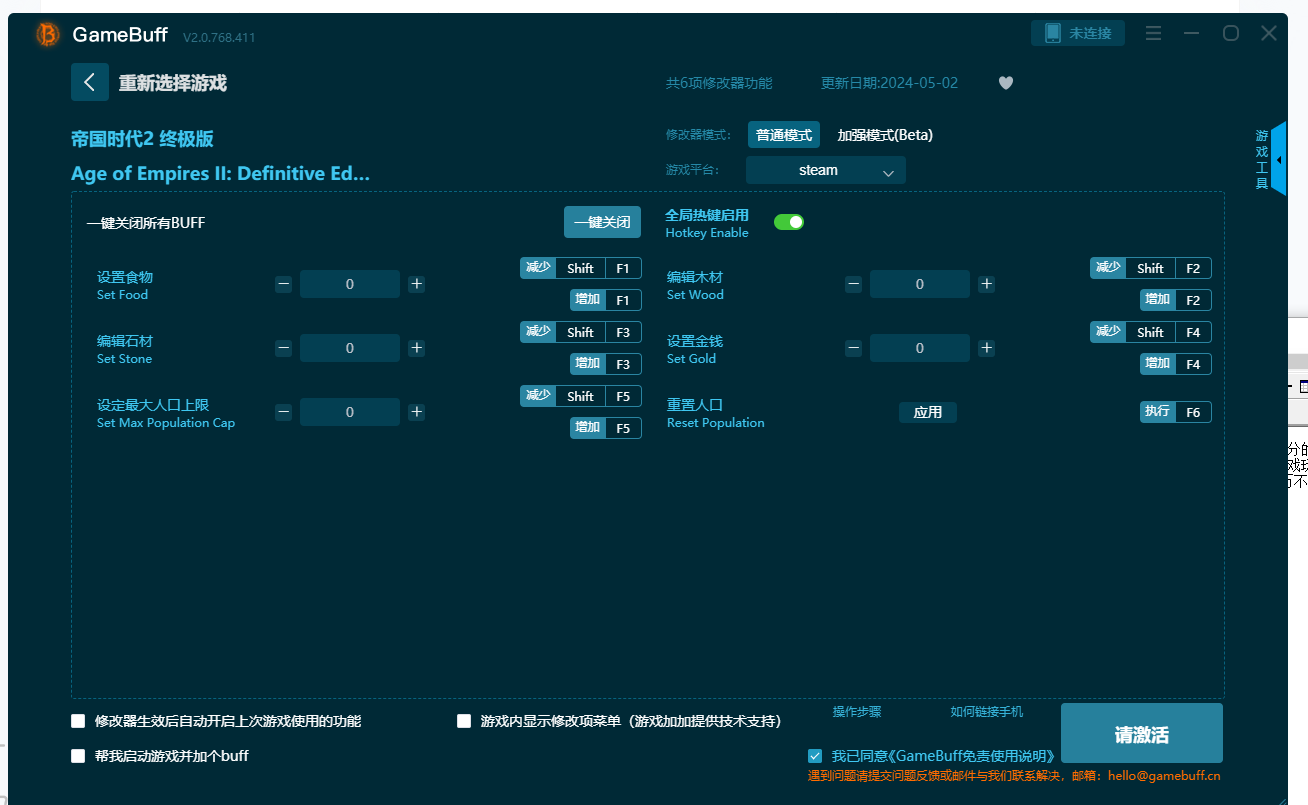Click the 帝国时代2 终极版 title
The width and height of the screenshot is (1308, 805).
(x=142, y=139)
